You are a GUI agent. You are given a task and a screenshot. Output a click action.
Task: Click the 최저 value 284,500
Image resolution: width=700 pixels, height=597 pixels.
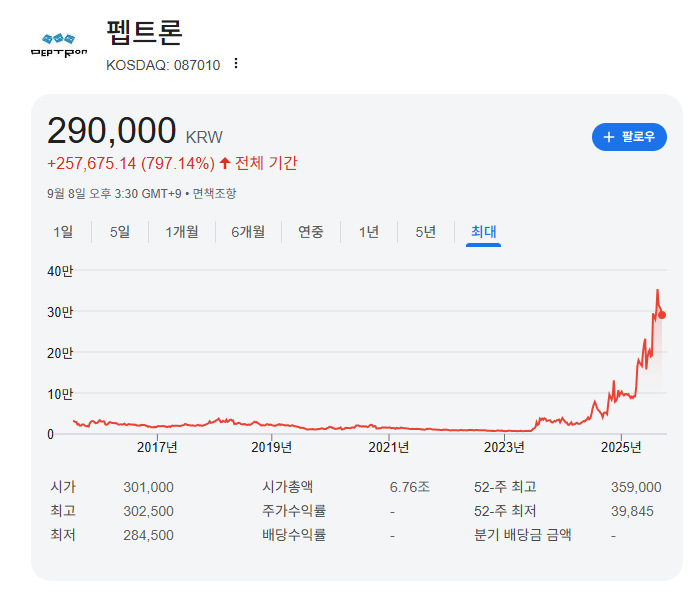148,535
